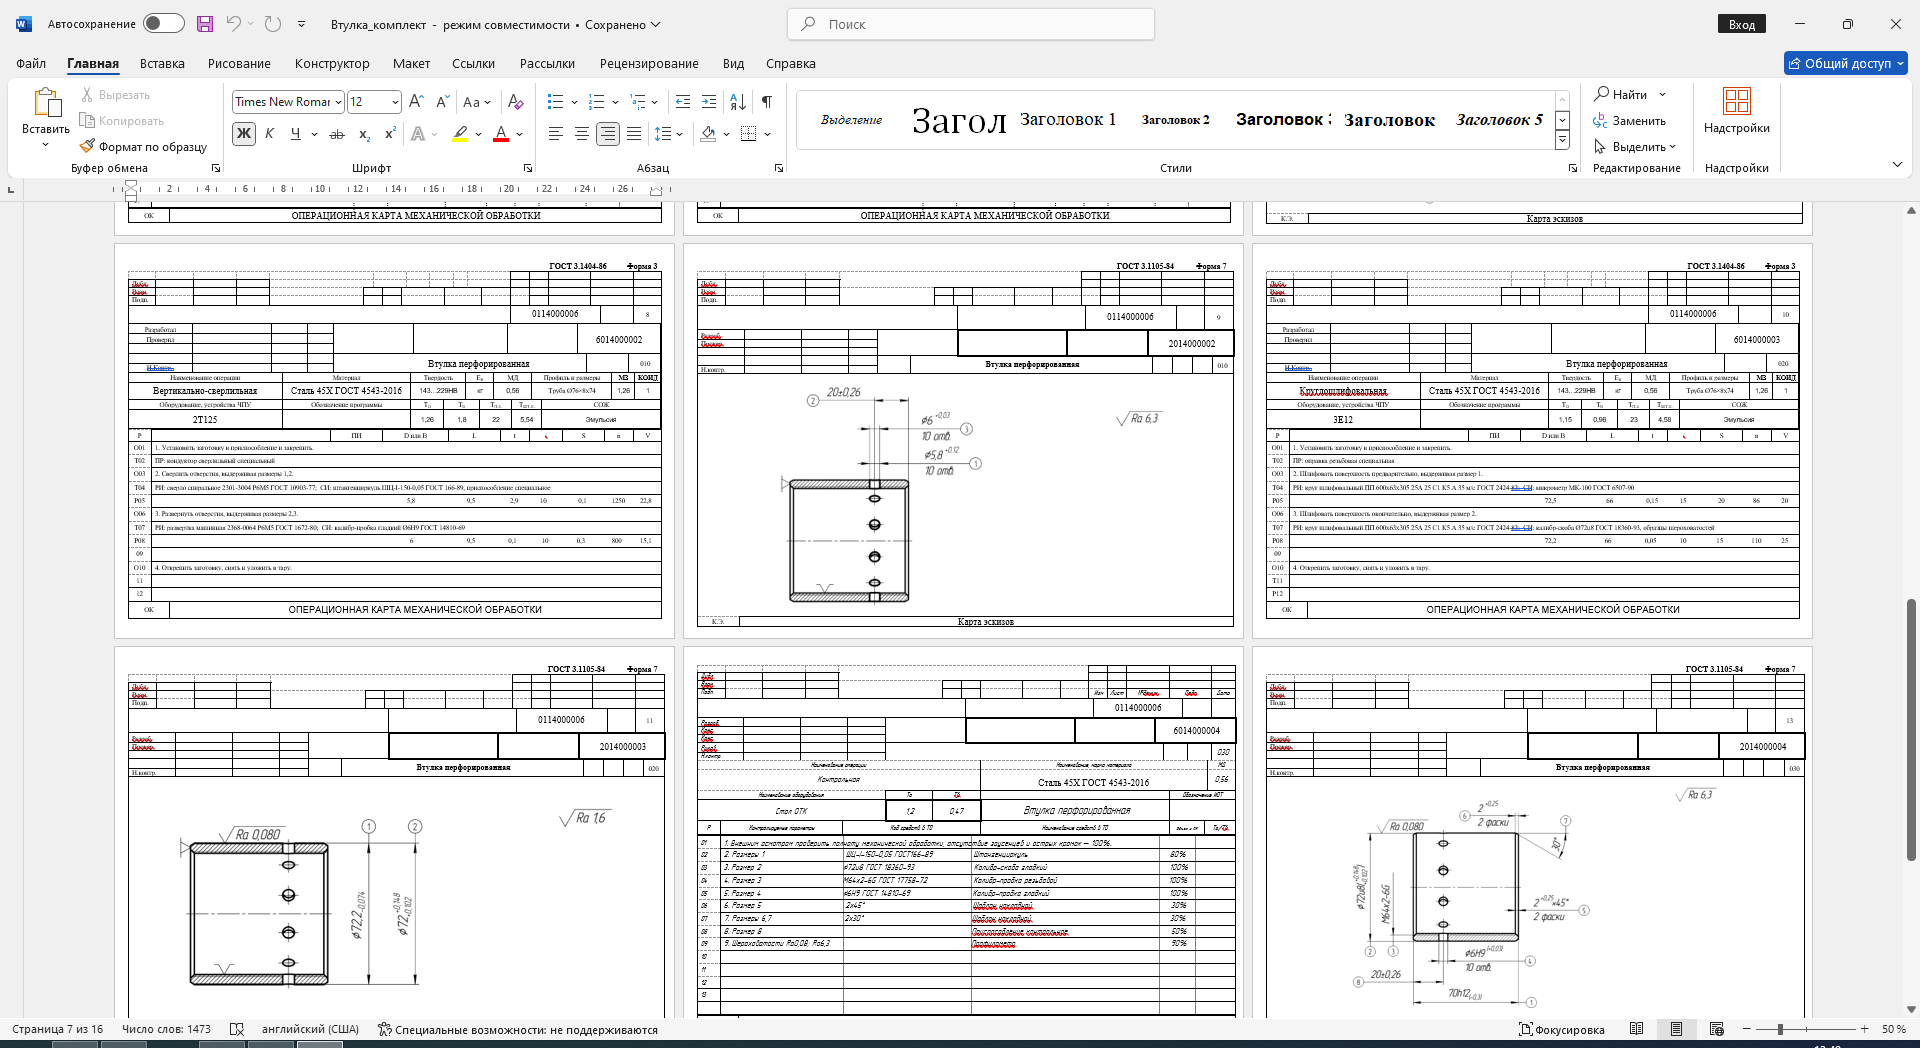The width and height of the screenshot is (1920, 1048).
Task: Open the font size 12 dropdown
Action: pyautogui.click(x=395, y=102)
